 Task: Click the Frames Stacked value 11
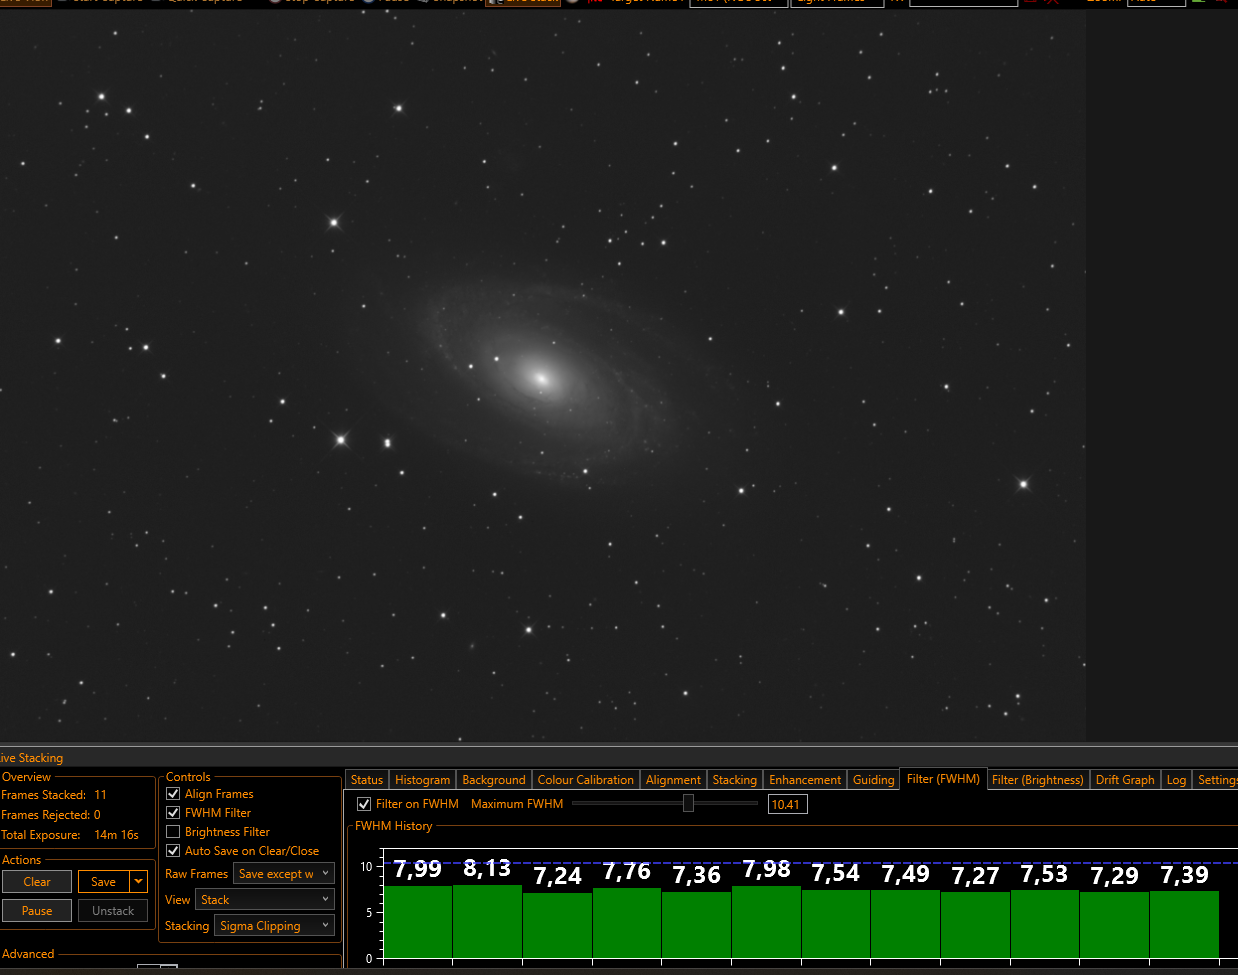coord(100,795)
